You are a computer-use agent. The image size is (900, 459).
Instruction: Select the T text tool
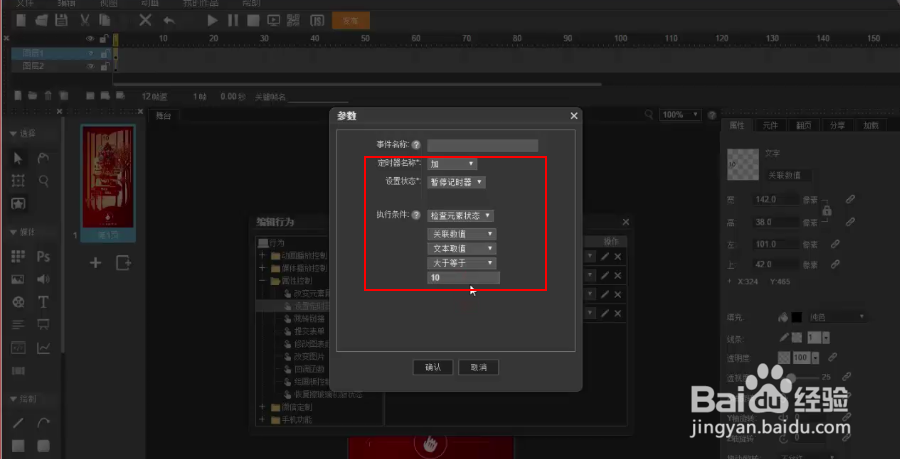point(44,302)
